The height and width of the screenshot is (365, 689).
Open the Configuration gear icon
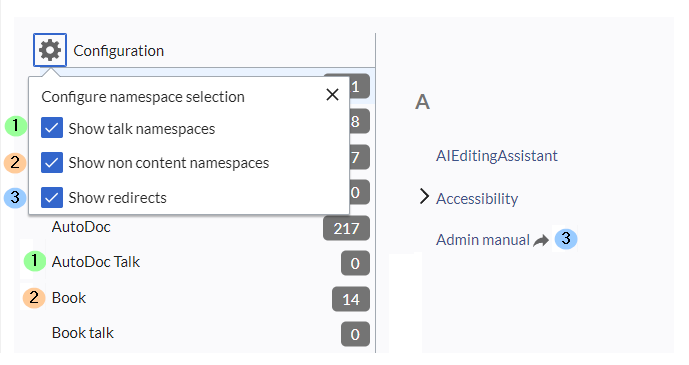tap(50, 50)
